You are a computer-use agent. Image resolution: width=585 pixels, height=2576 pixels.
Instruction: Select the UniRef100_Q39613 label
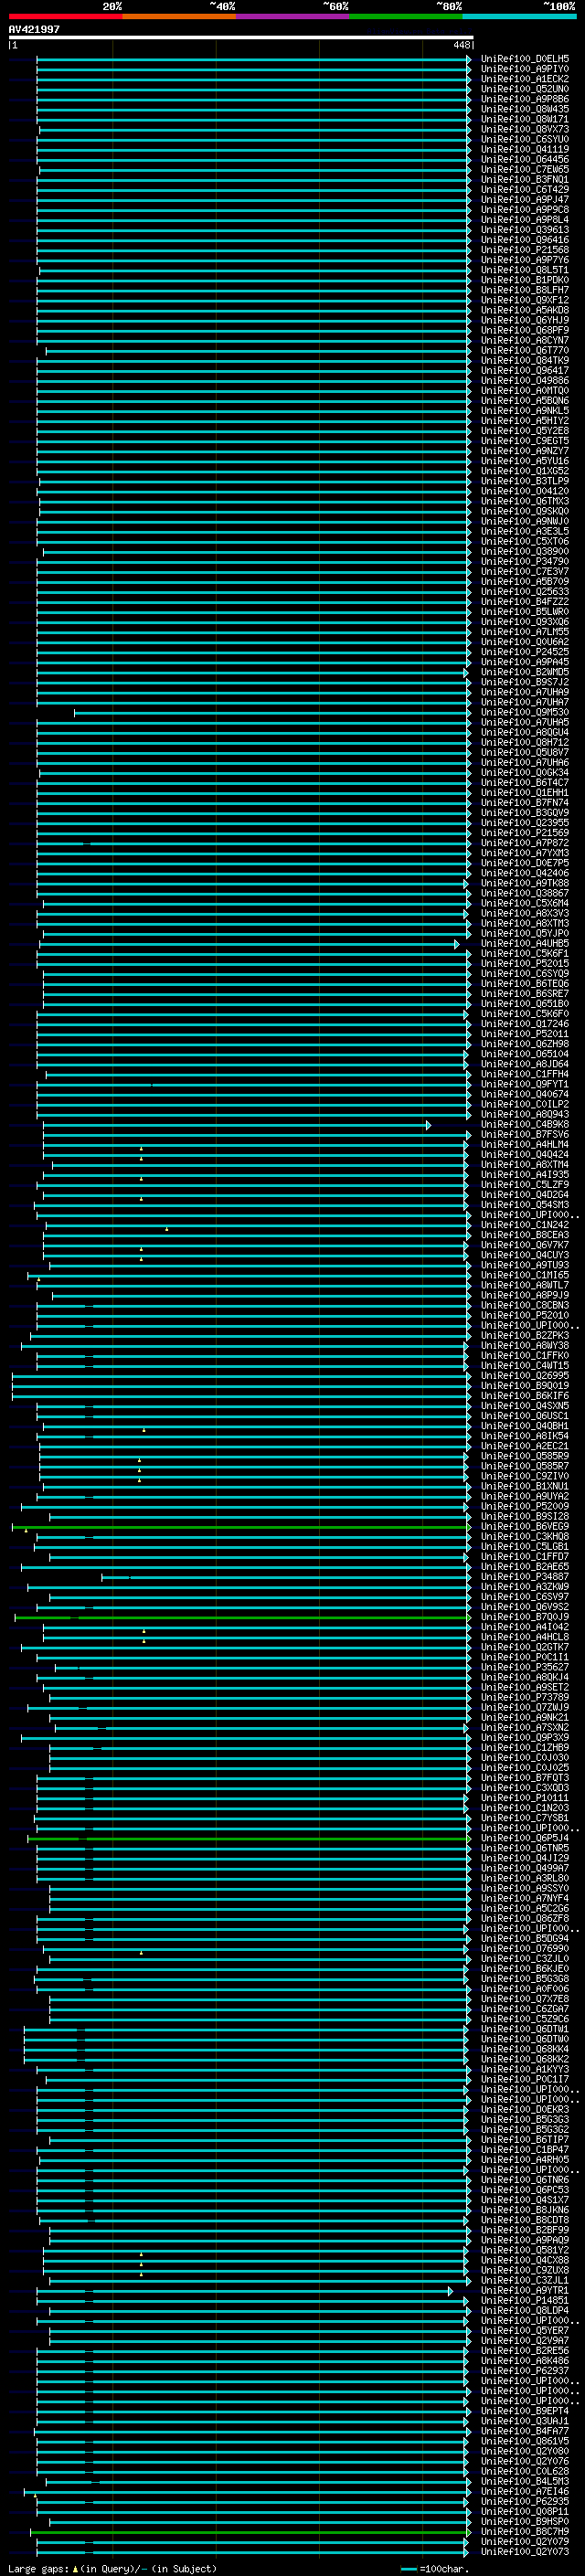tap(525, 230)
